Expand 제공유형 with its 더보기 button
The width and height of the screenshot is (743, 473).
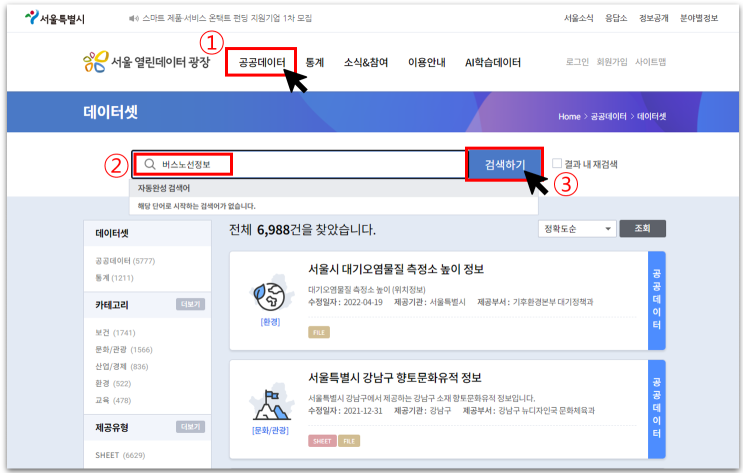pos(190,427)
